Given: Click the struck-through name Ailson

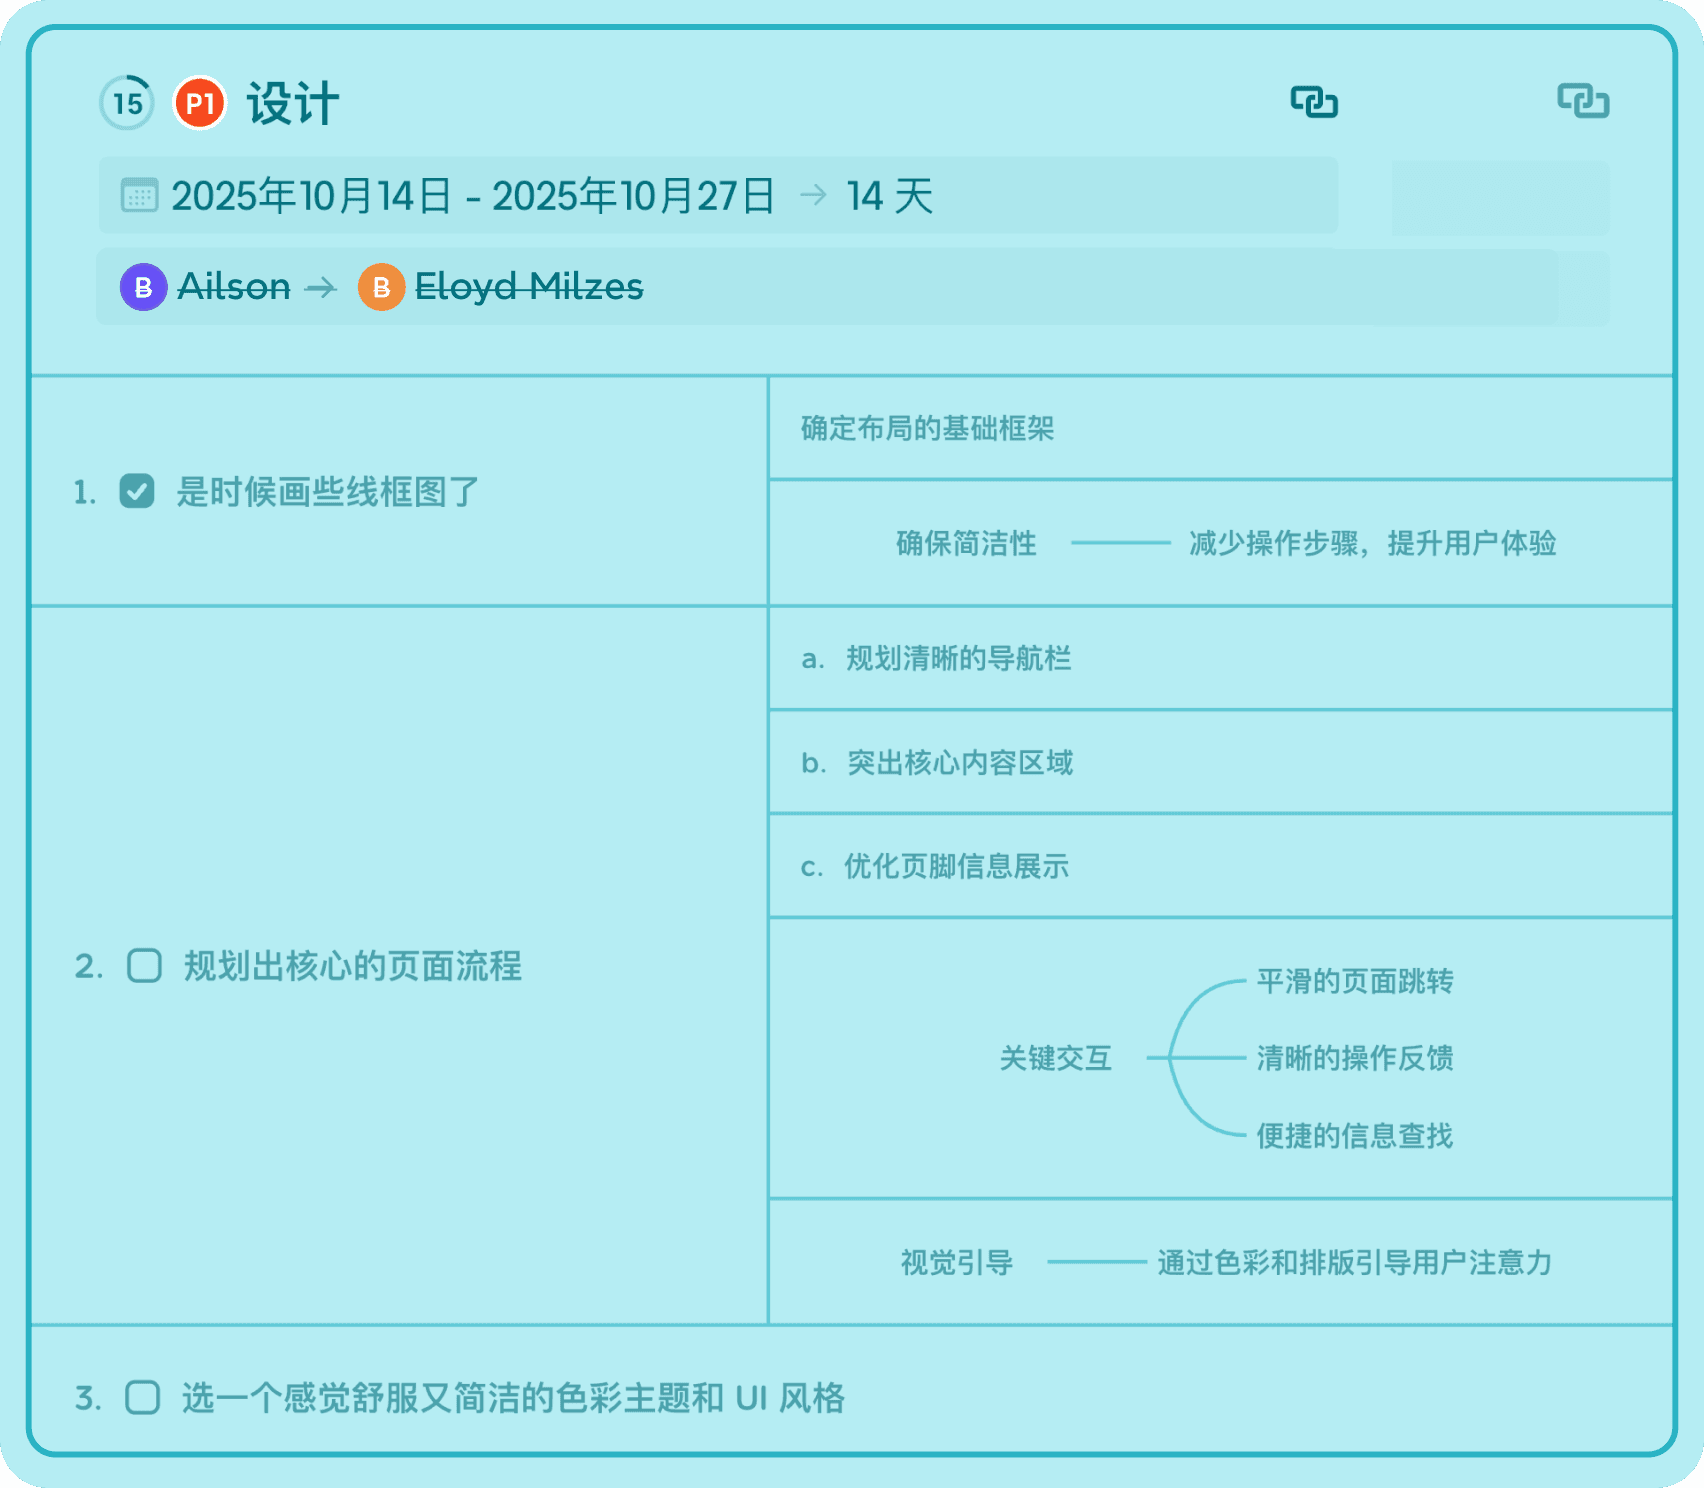Looking at the screenshot, I should (x=234, y=287).
